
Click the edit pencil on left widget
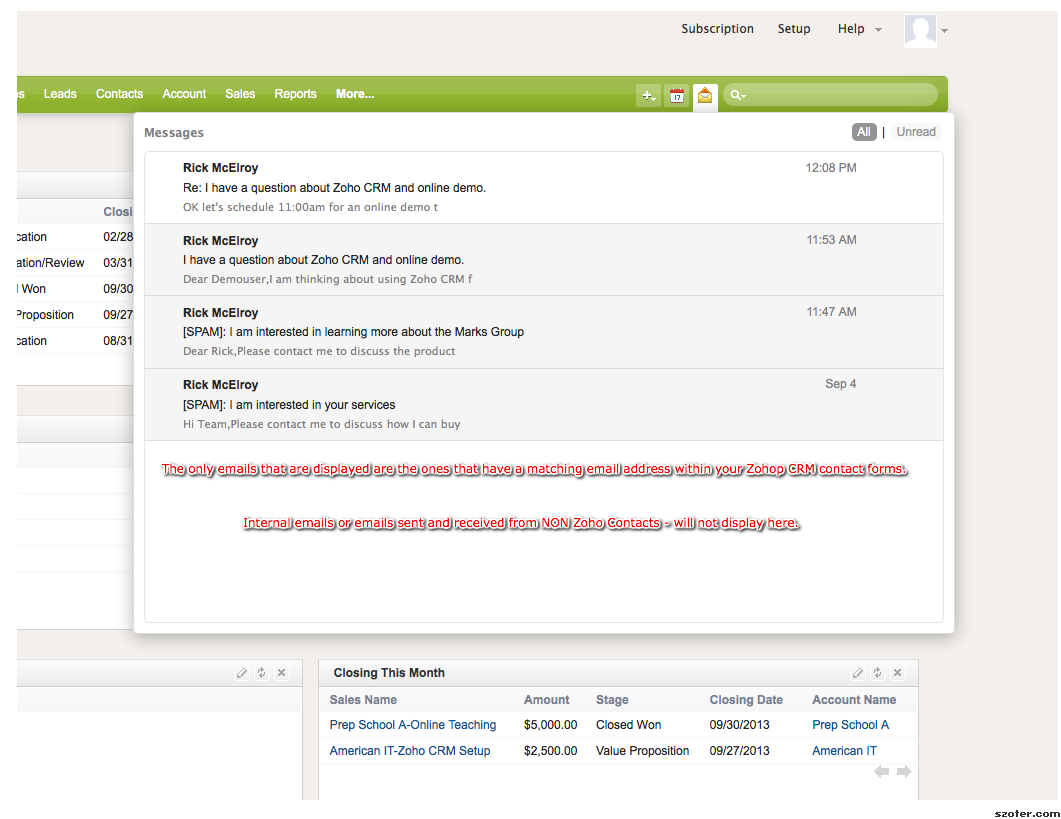242,673
